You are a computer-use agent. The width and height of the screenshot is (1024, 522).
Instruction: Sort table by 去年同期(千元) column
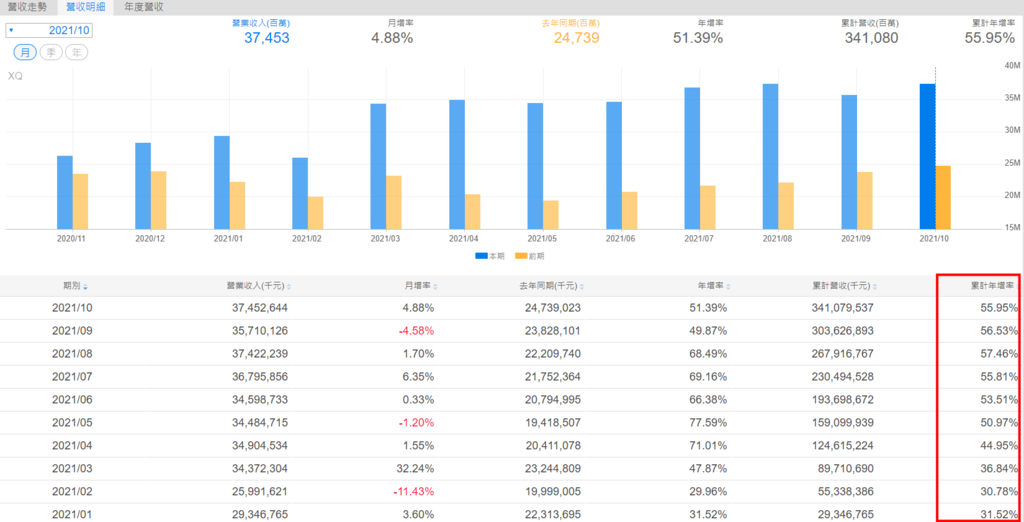(x=552, y=286)
